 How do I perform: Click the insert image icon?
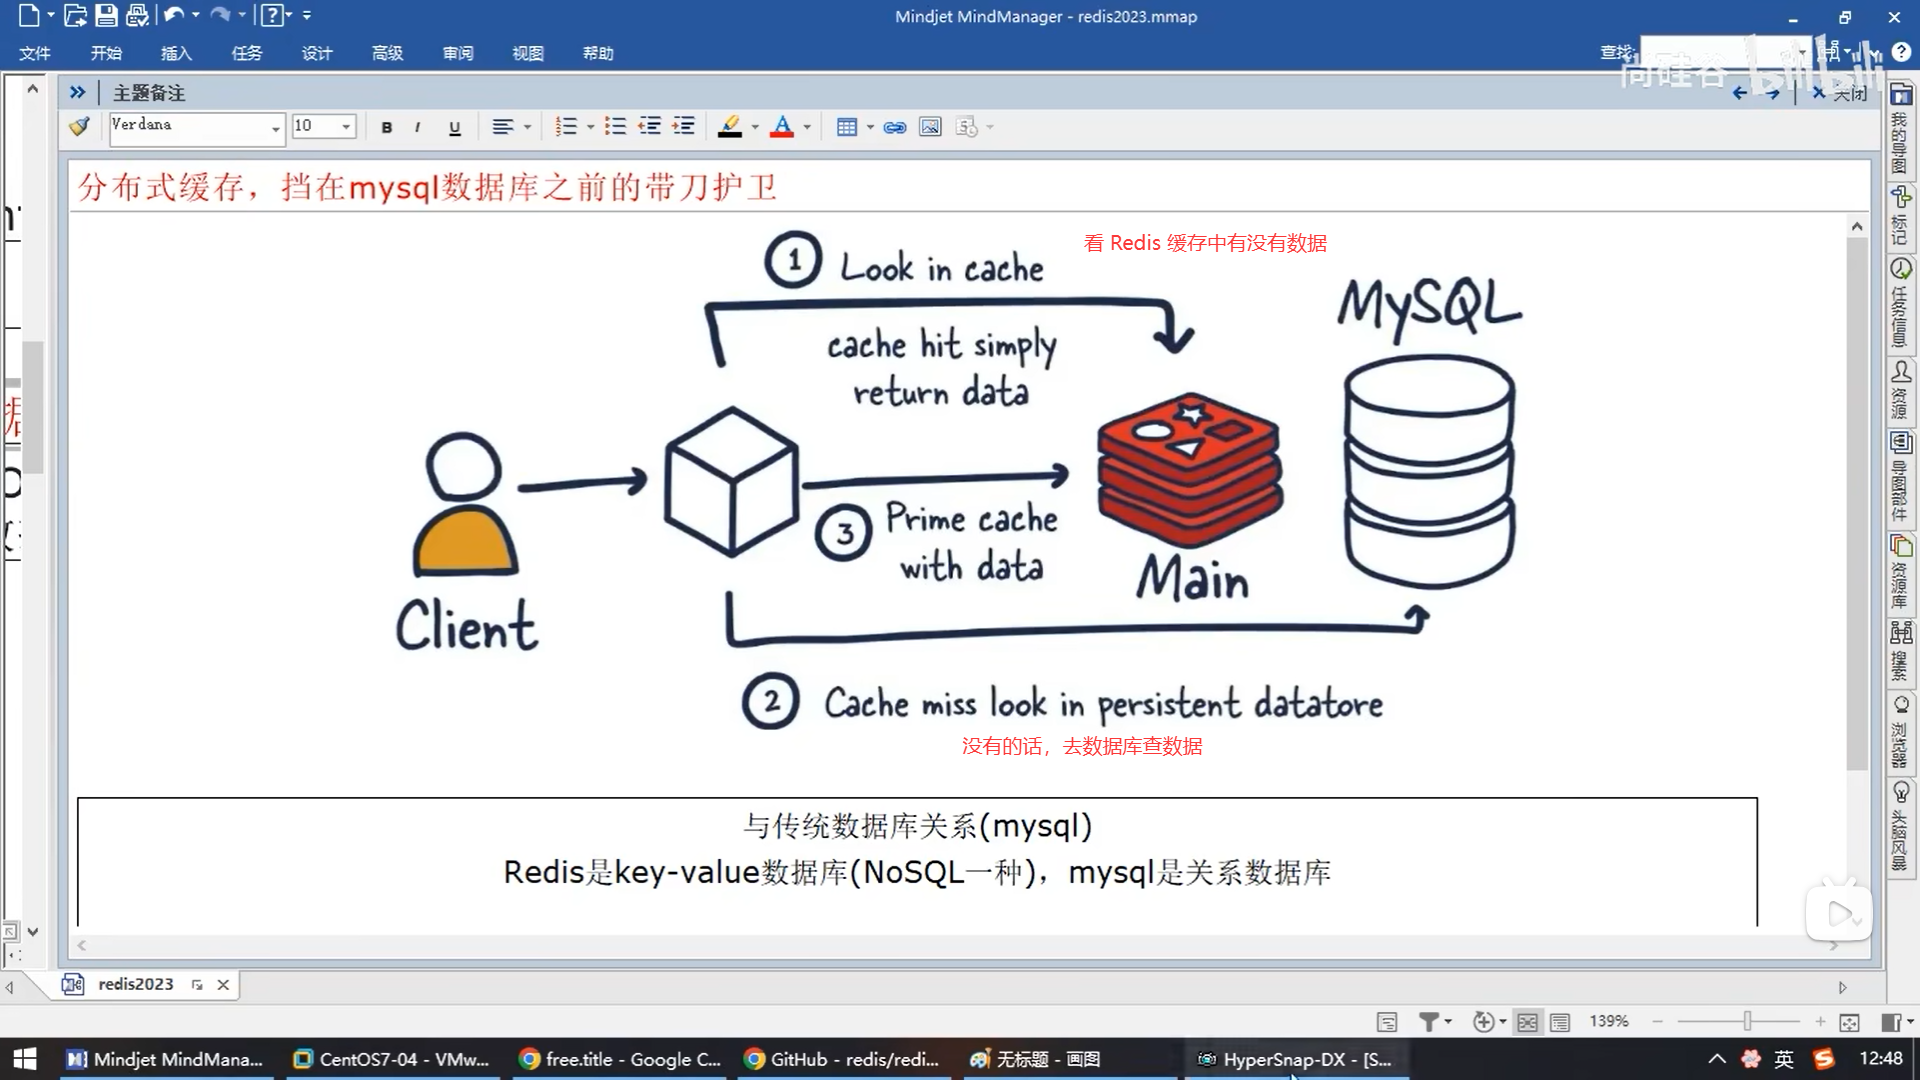(930, 127)
